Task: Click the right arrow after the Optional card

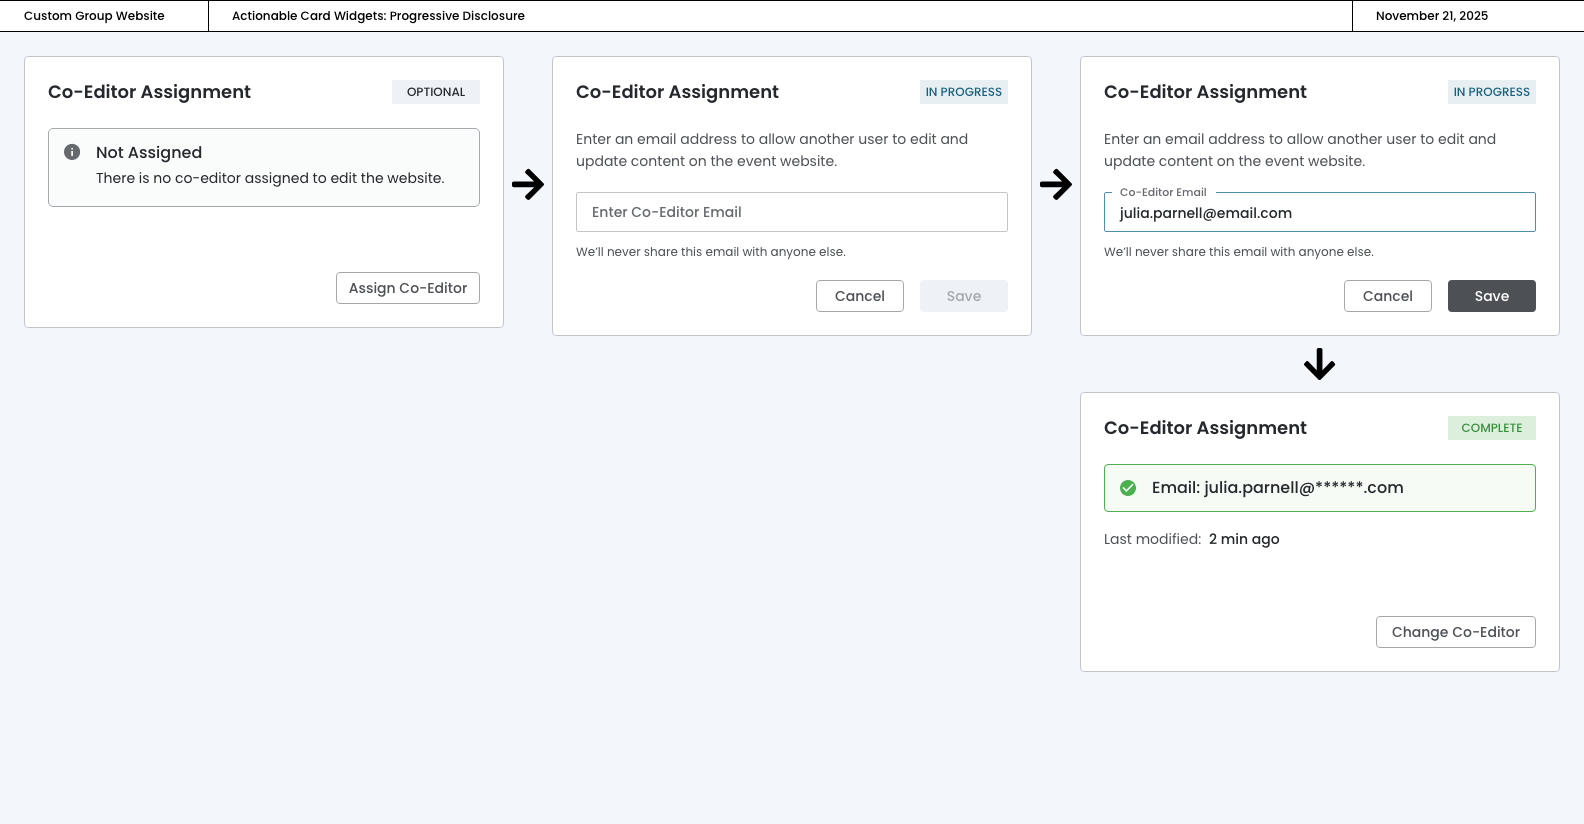Action: 528,184
